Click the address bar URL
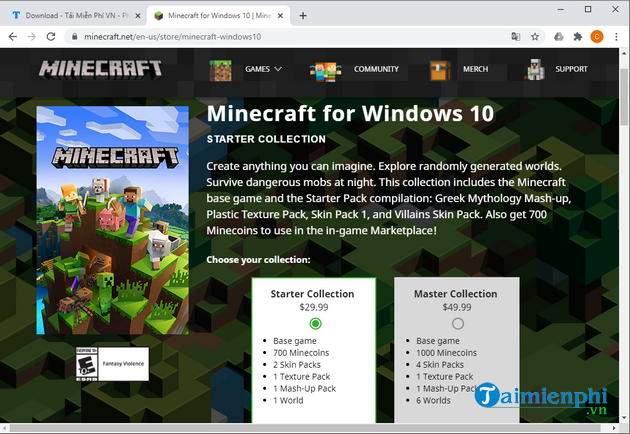The image size is (630, 434). click(x=172, y=37)
